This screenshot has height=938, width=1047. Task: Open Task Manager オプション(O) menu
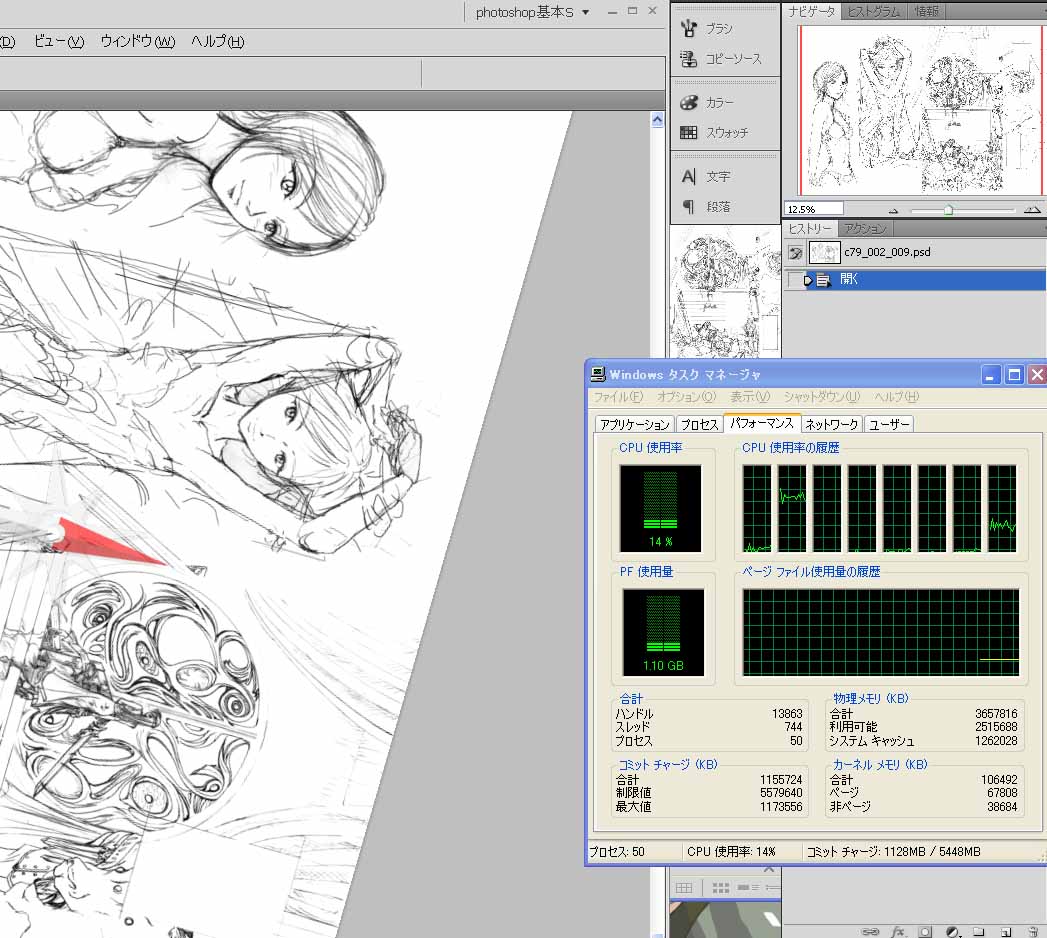tap(686, 397)
